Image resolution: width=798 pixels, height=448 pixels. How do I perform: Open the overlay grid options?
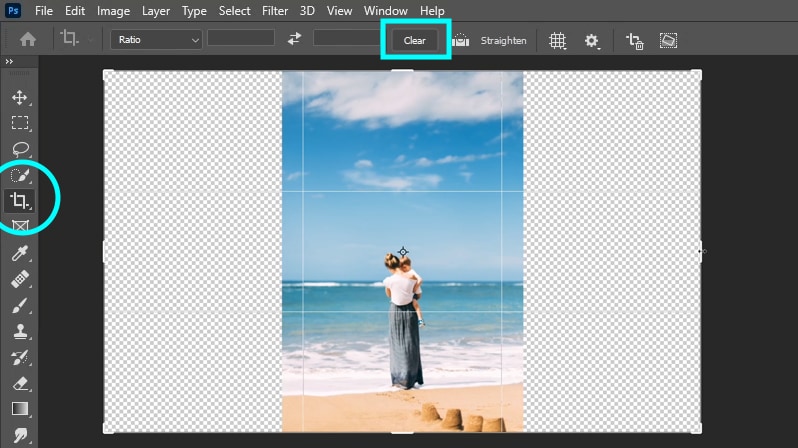pyautogui.click(x=558, y=40)
